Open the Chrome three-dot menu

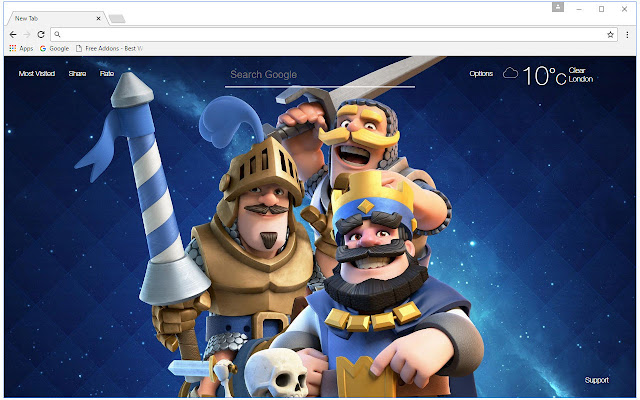click(x=627, y=35)
